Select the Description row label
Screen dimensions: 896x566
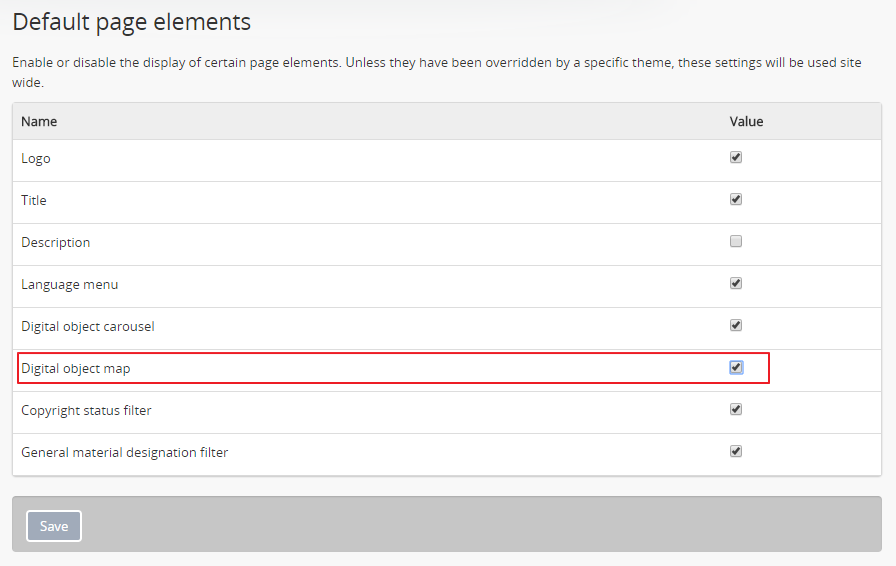pyautogui.click(x=56, y=243)
